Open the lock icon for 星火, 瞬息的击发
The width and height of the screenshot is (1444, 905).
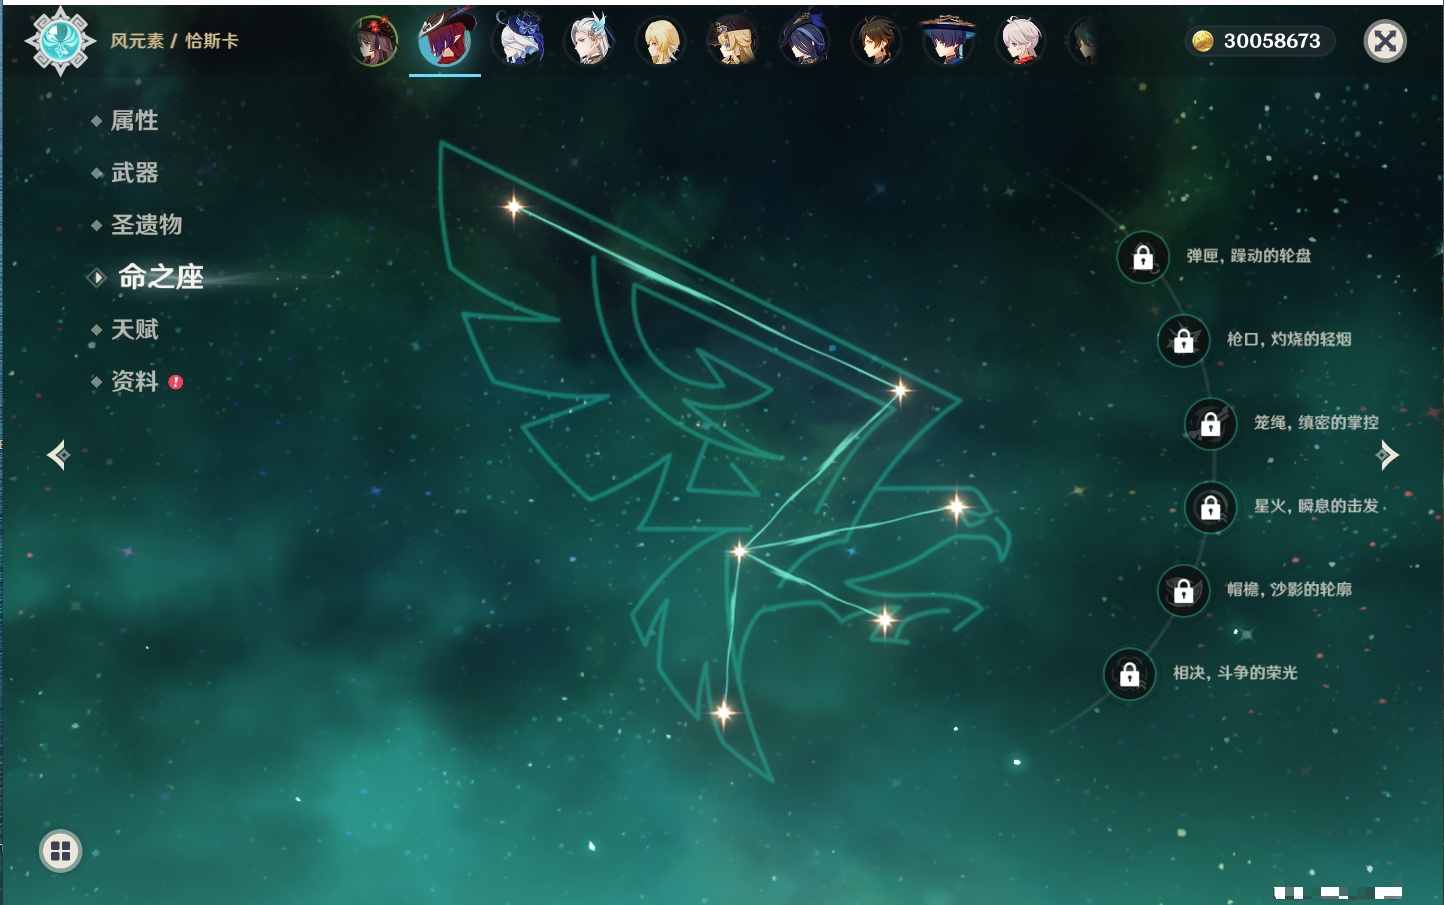click(1211, 507)
